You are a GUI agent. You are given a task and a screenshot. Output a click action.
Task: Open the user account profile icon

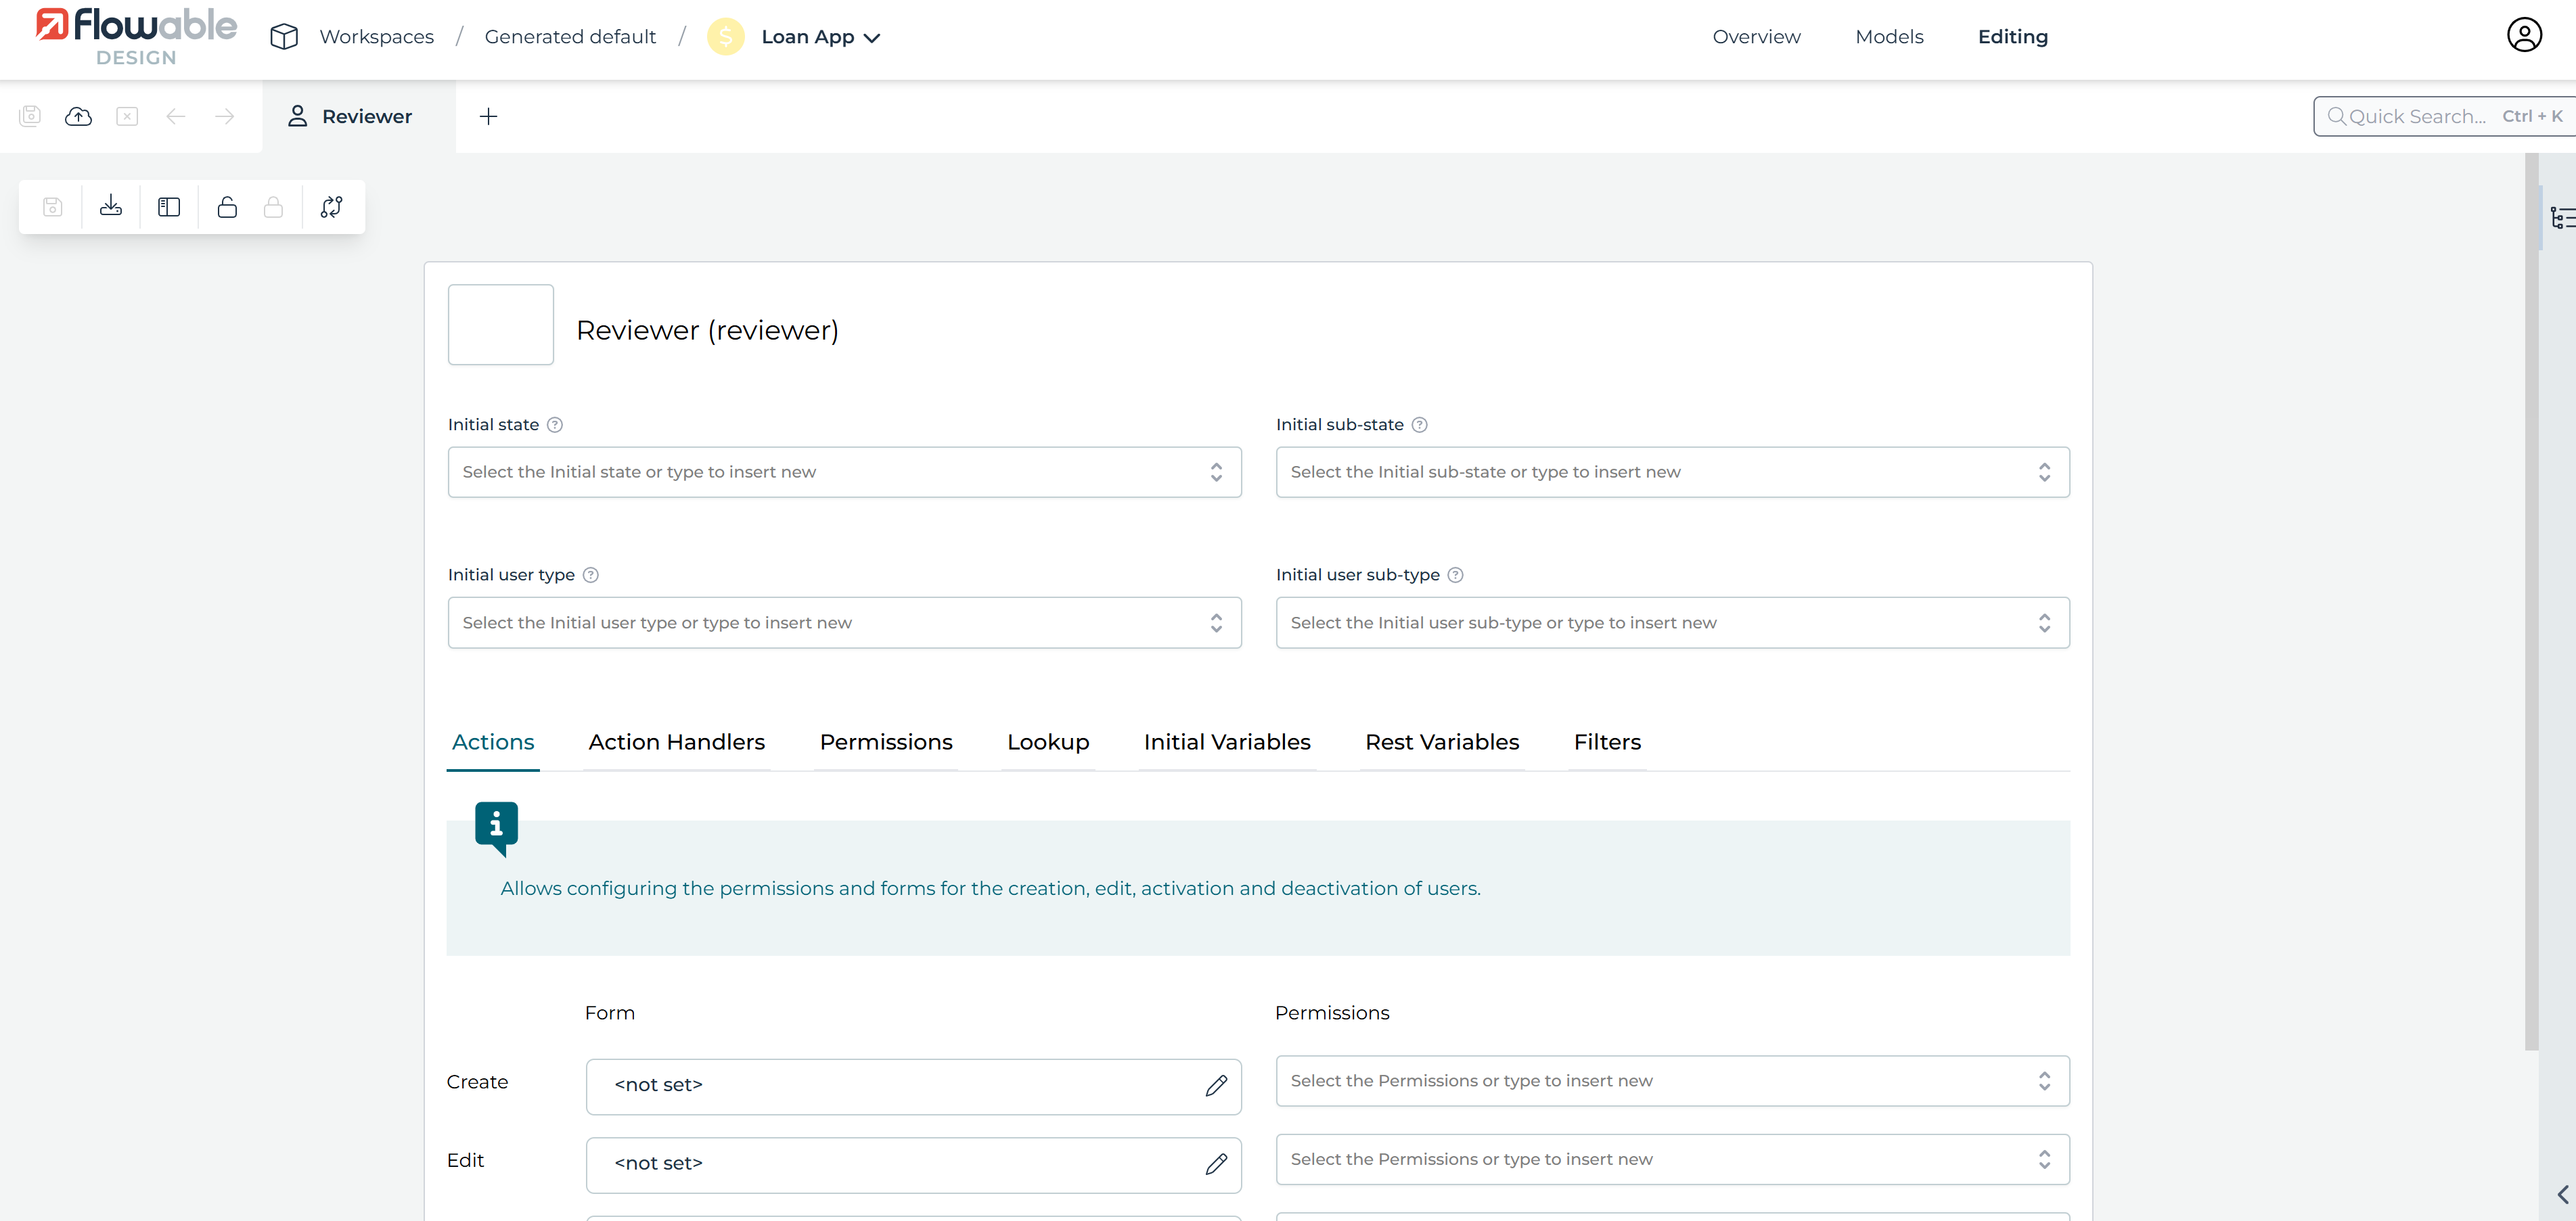(x=2523, y=35)
